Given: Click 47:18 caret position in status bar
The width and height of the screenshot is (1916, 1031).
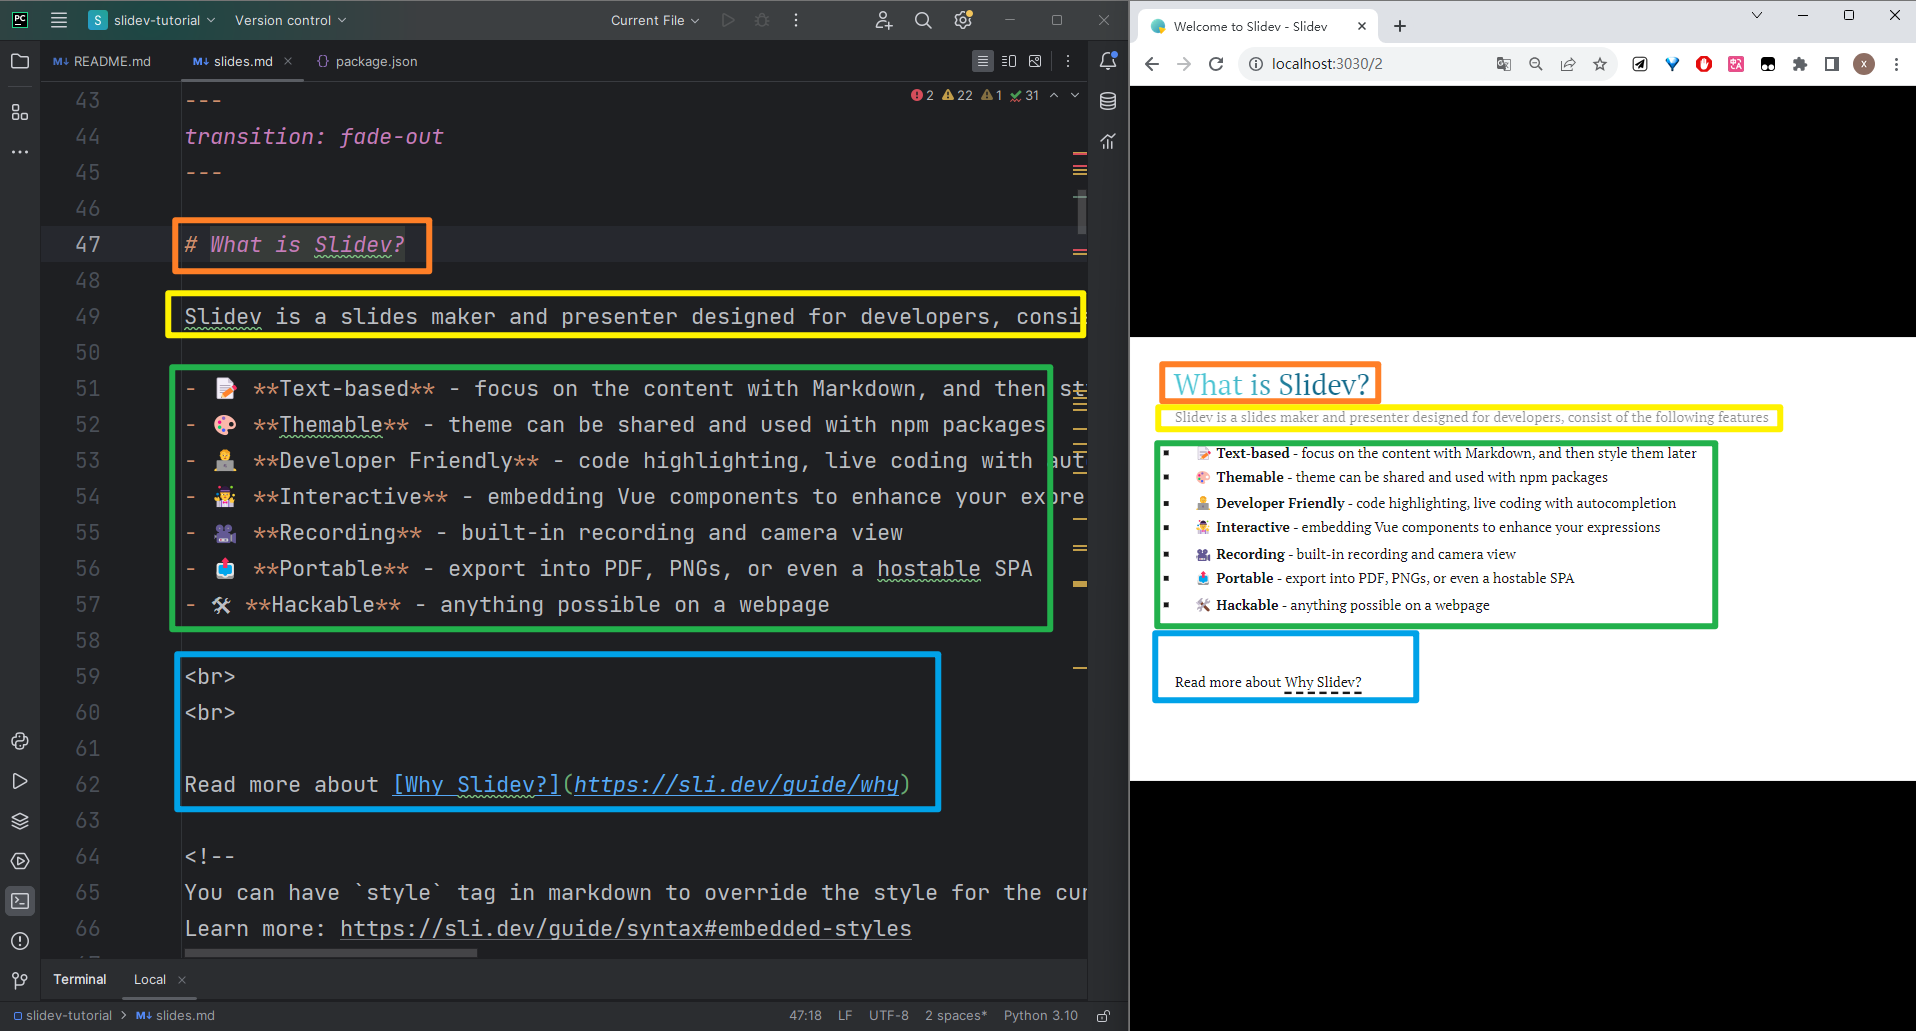Looking at the screenshot, I should click(805, 1016).
